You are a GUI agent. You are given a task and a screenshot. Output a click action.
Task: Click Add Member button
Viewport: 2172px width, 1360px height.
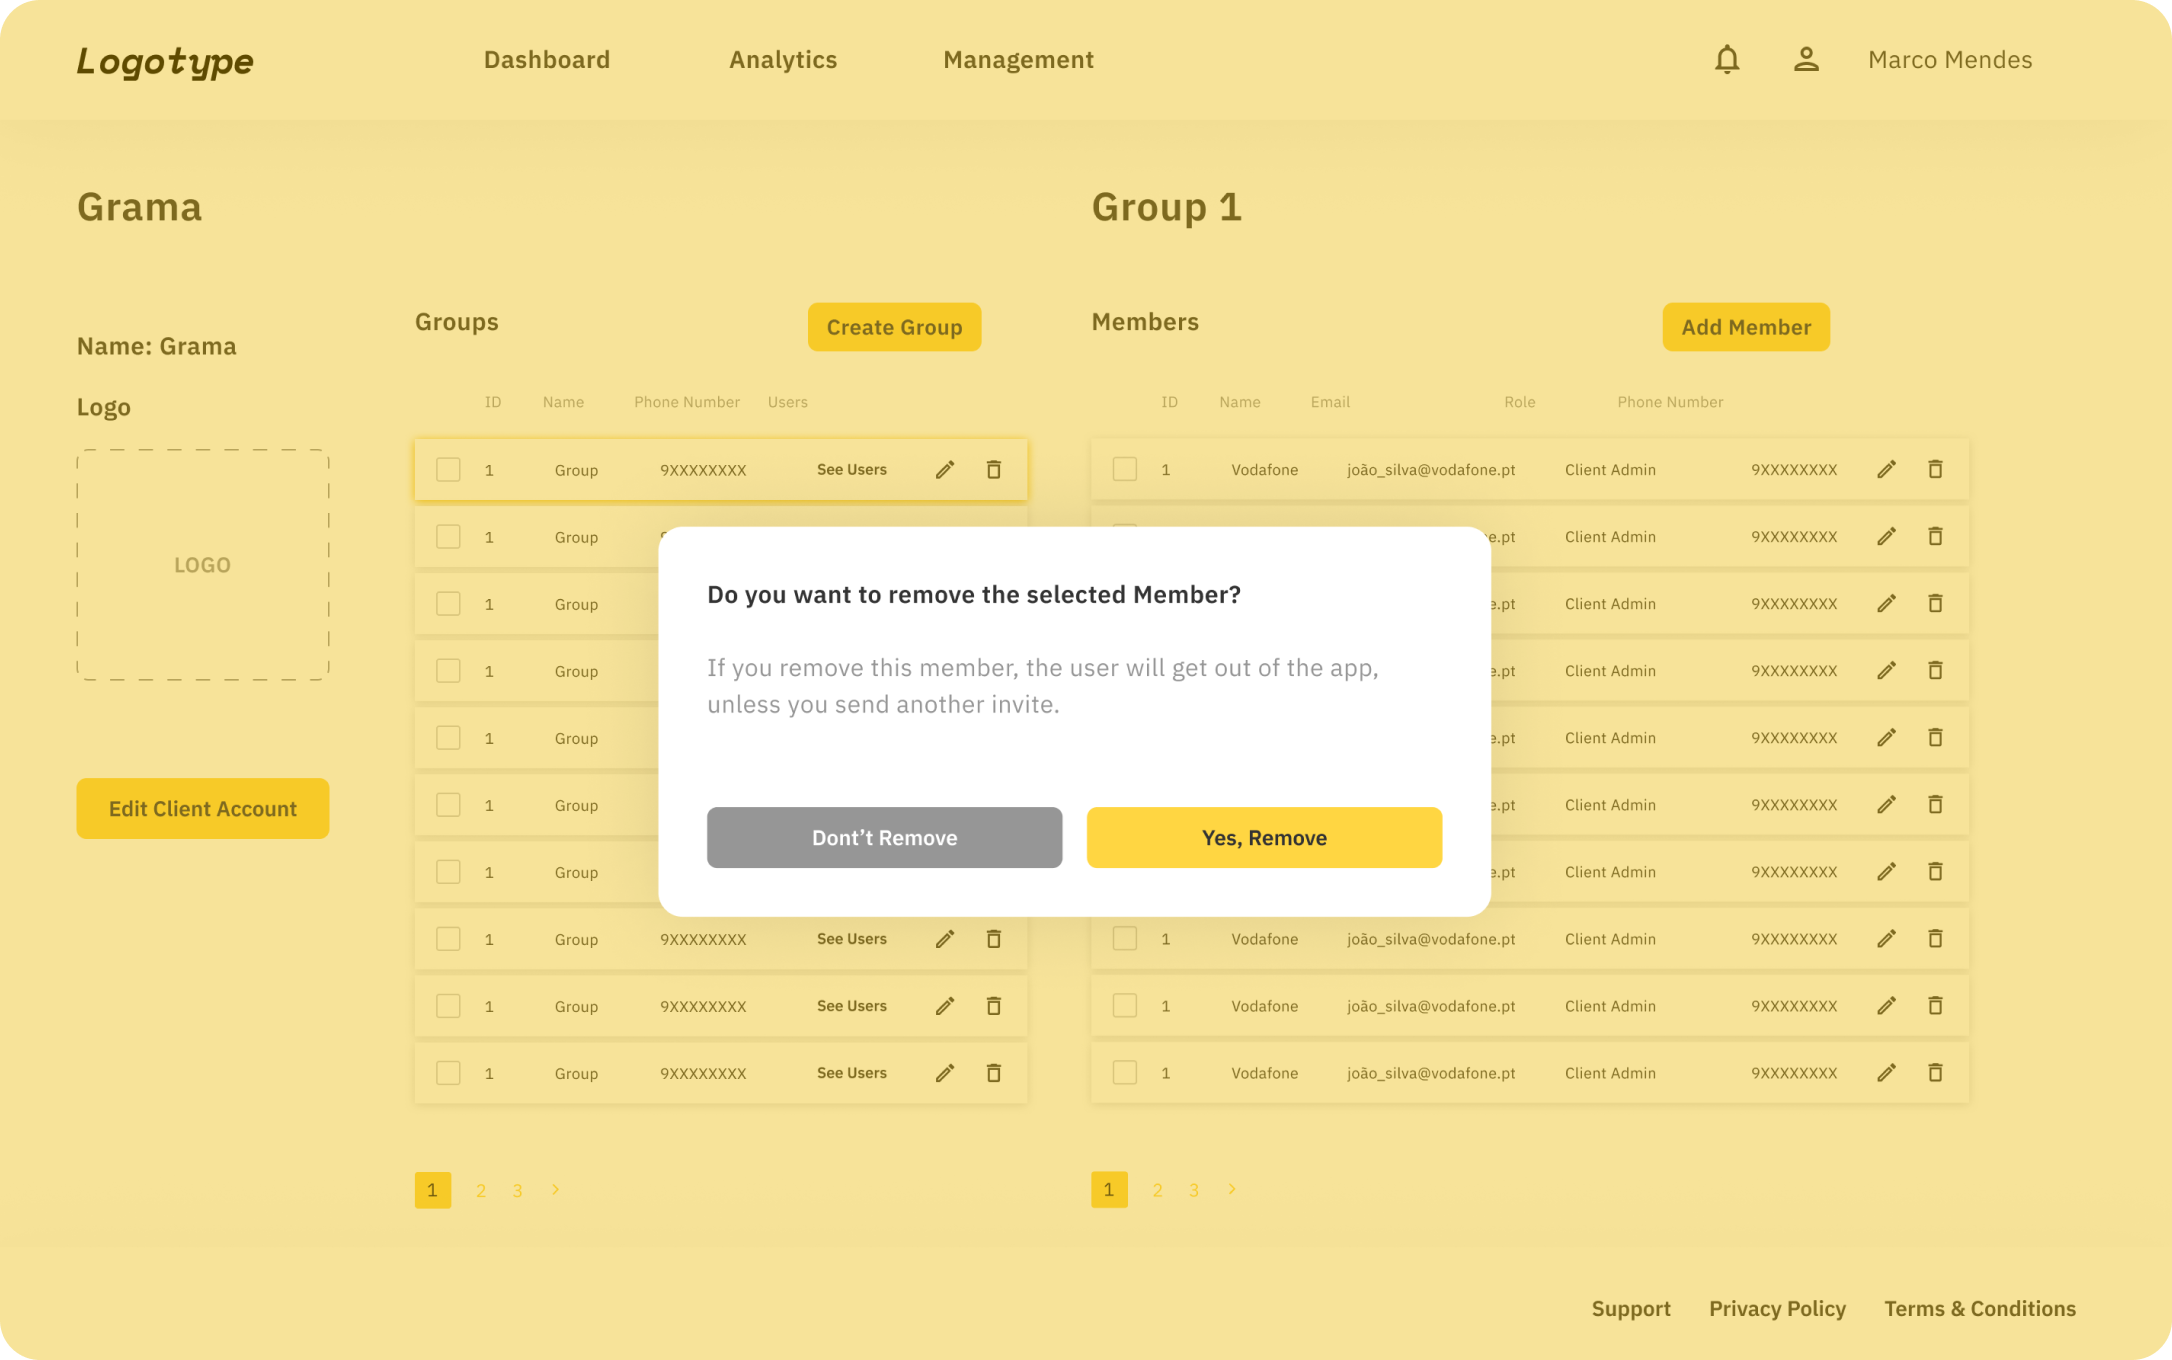click(1744, 326)
